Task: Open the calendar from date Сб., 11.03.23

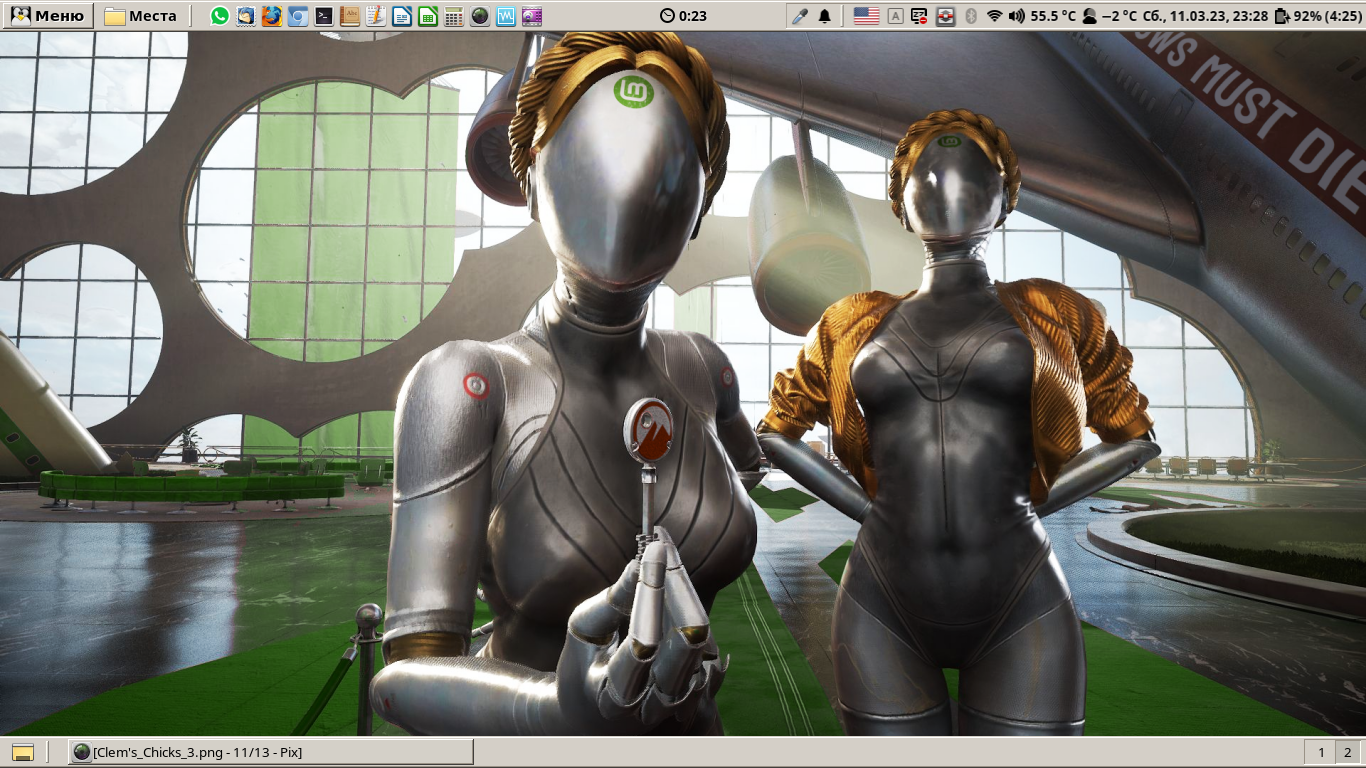Action: pos(1205,16)
